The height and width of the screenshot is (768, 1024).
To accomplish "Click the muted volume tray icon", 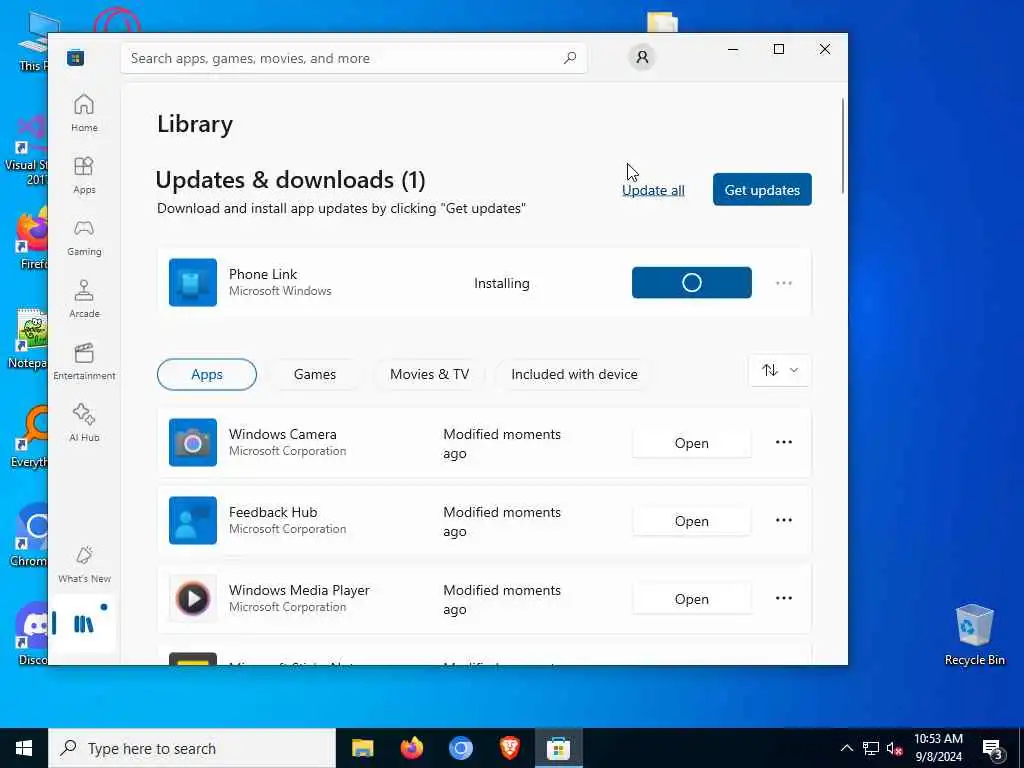I will (895, 748).
